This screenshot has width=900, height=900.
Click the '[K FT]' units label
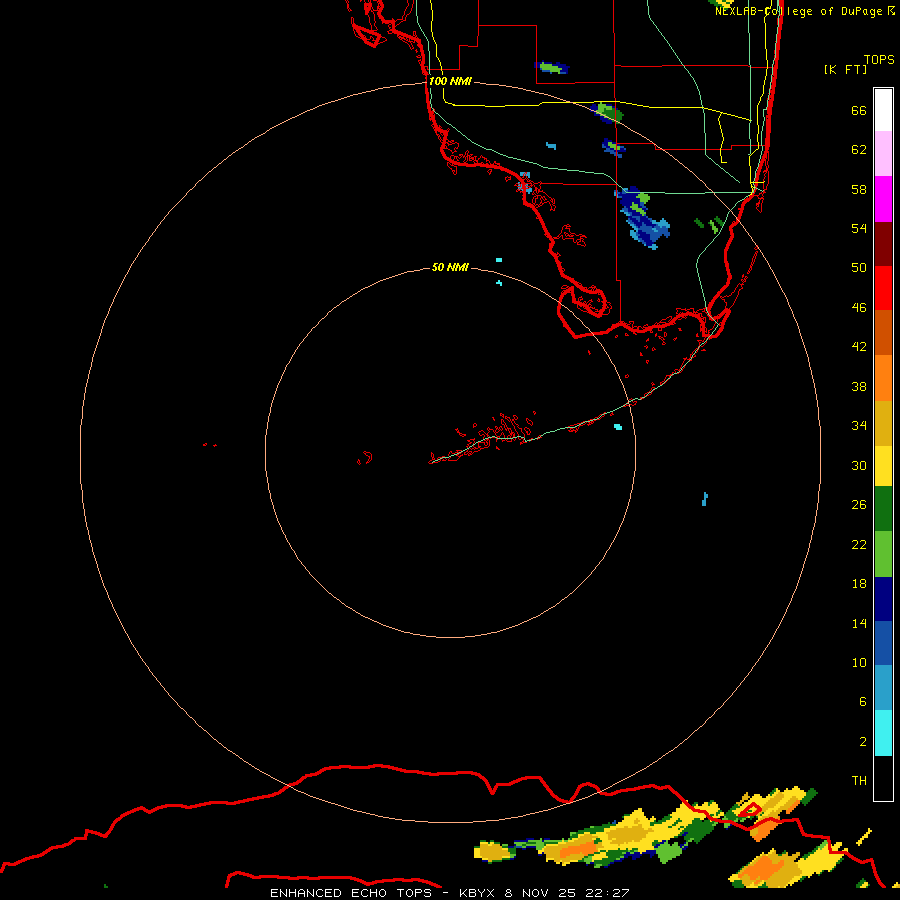[x=845, y=70]
